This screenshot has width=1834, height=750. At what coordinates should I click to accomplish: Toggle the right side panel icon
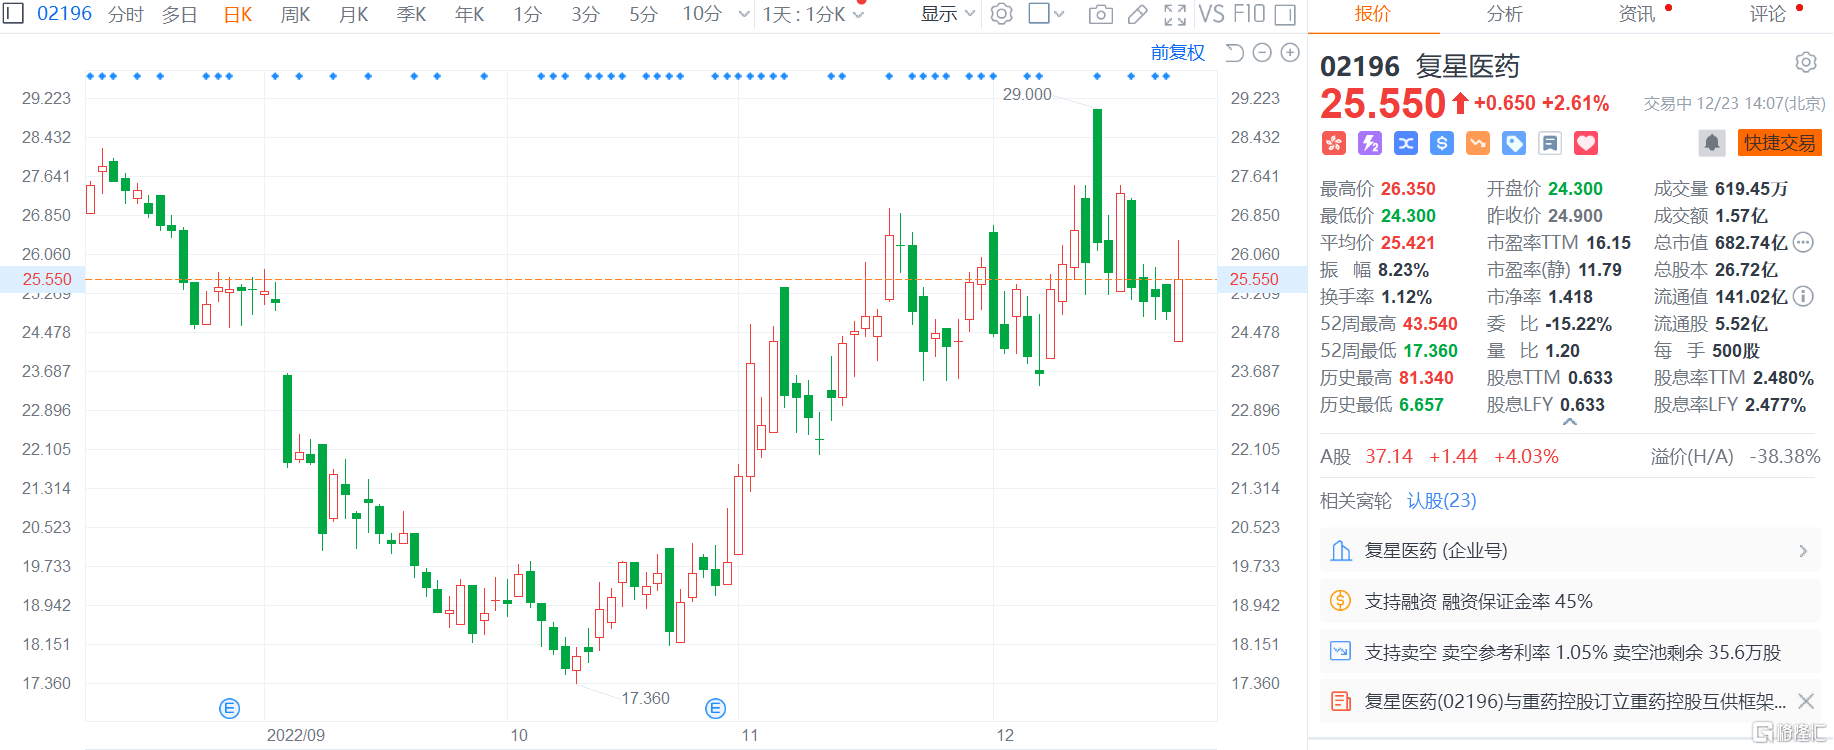[x=1286, y=14]
